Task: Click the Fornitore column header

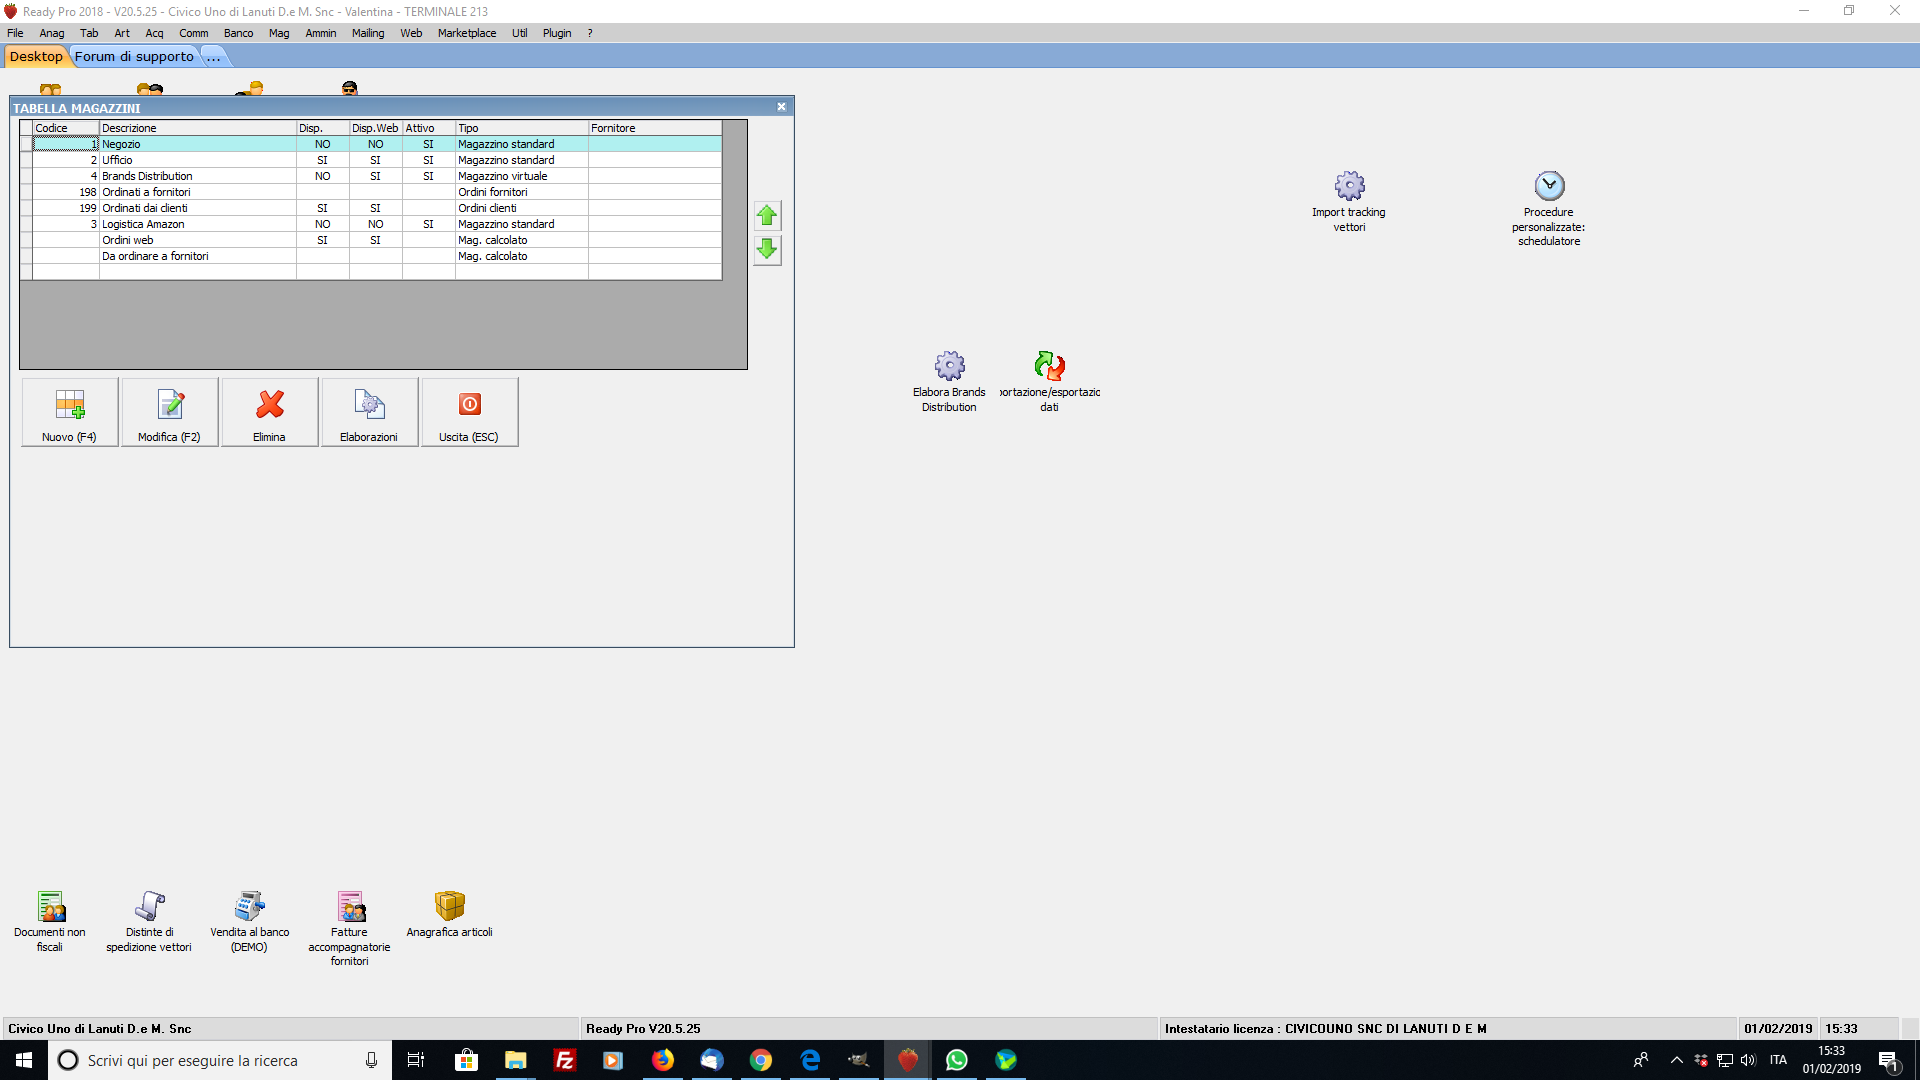Action: click(x=655, y=128)
